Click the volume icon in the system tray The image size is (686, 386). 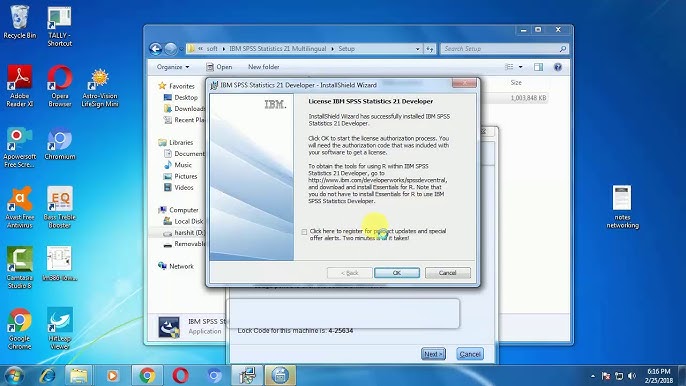click(632, 376)
